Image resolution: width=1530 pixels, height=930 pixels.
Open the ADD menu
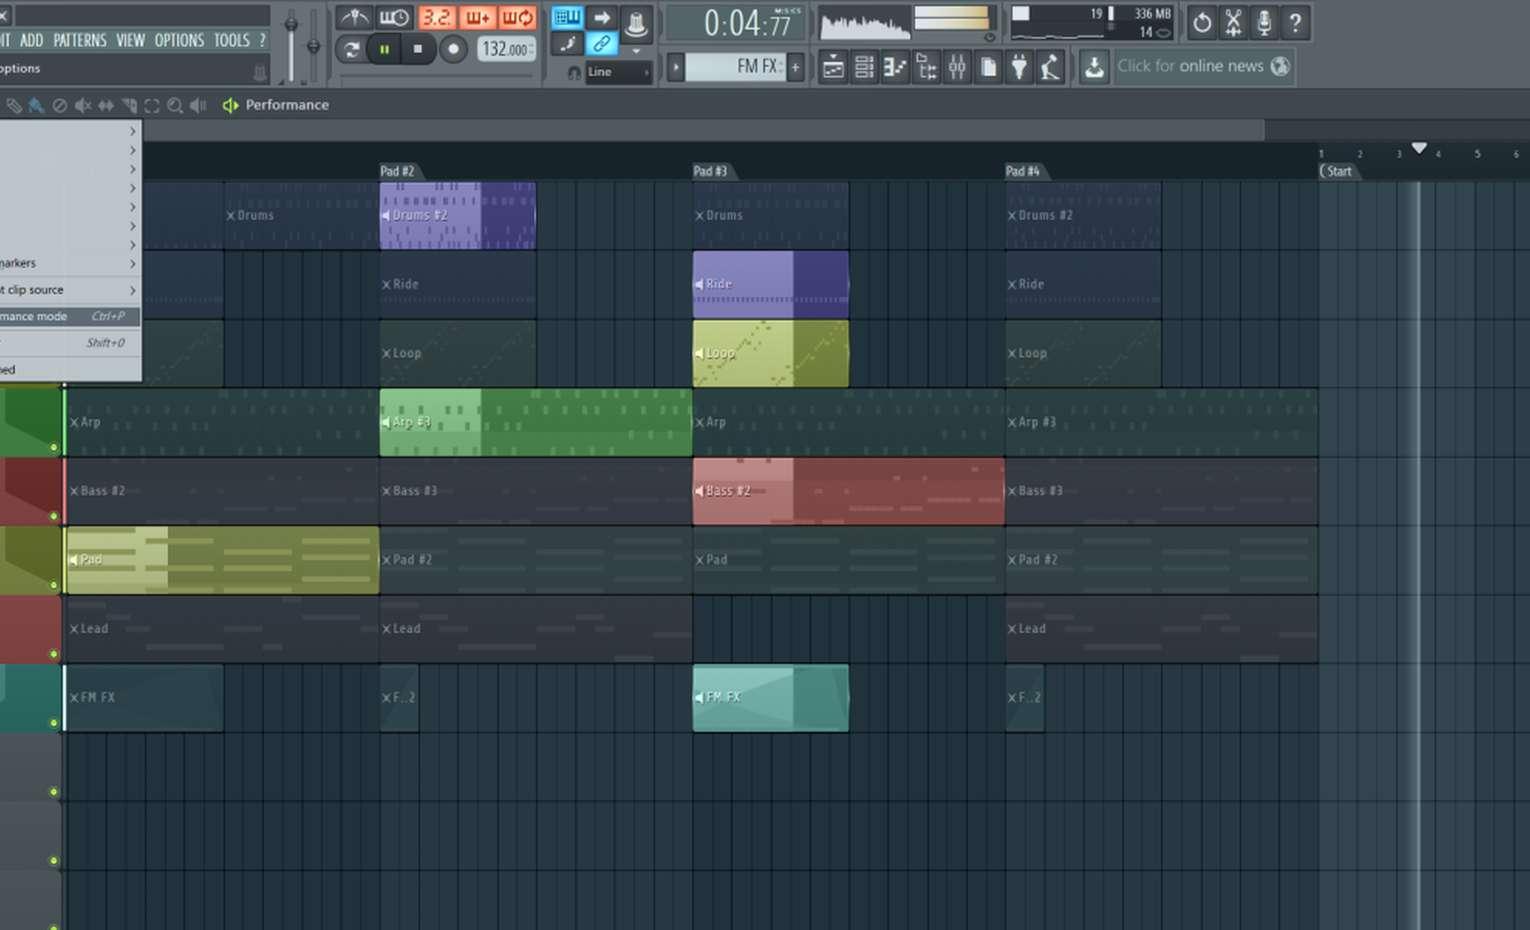coord(31,40)
